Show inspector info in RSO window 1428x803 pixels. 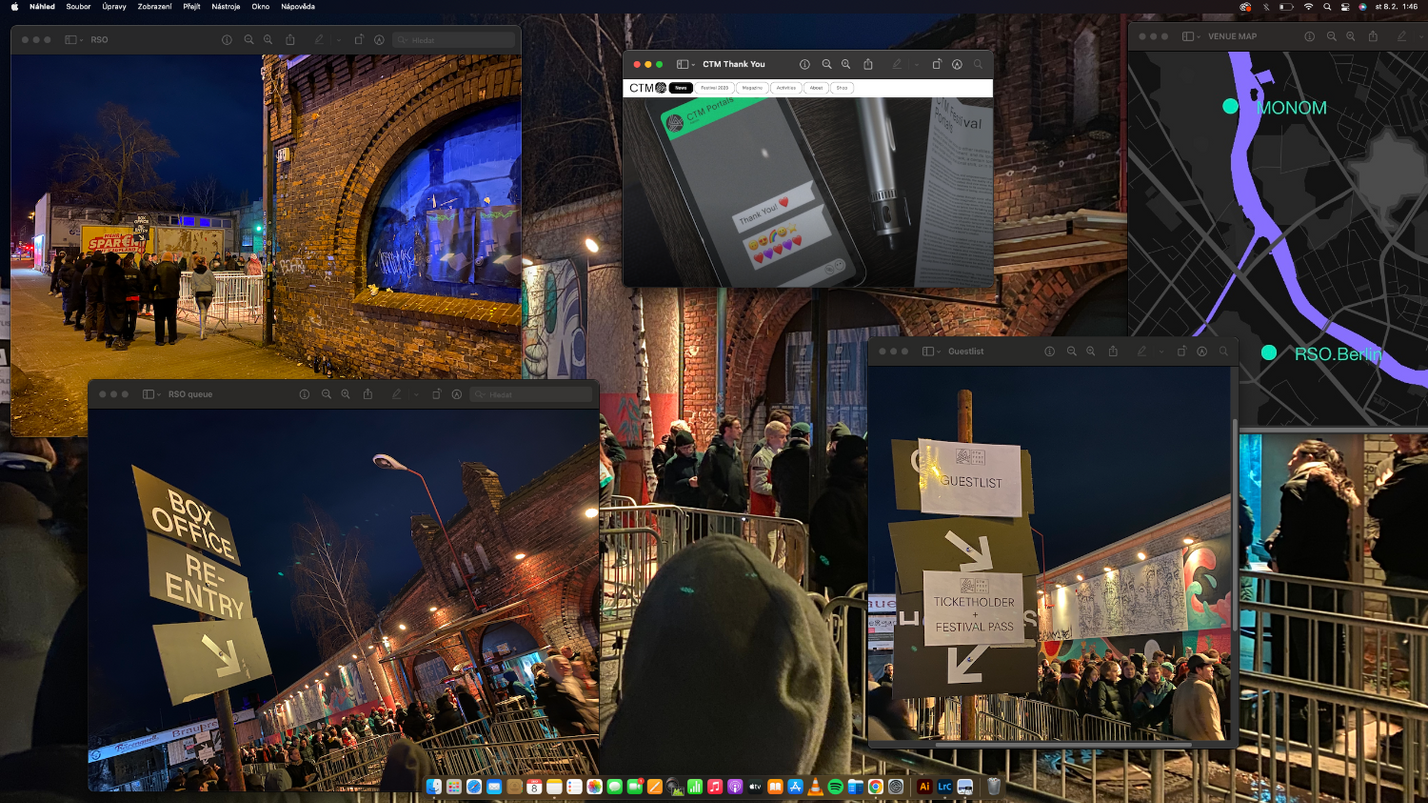click(227, 40)
